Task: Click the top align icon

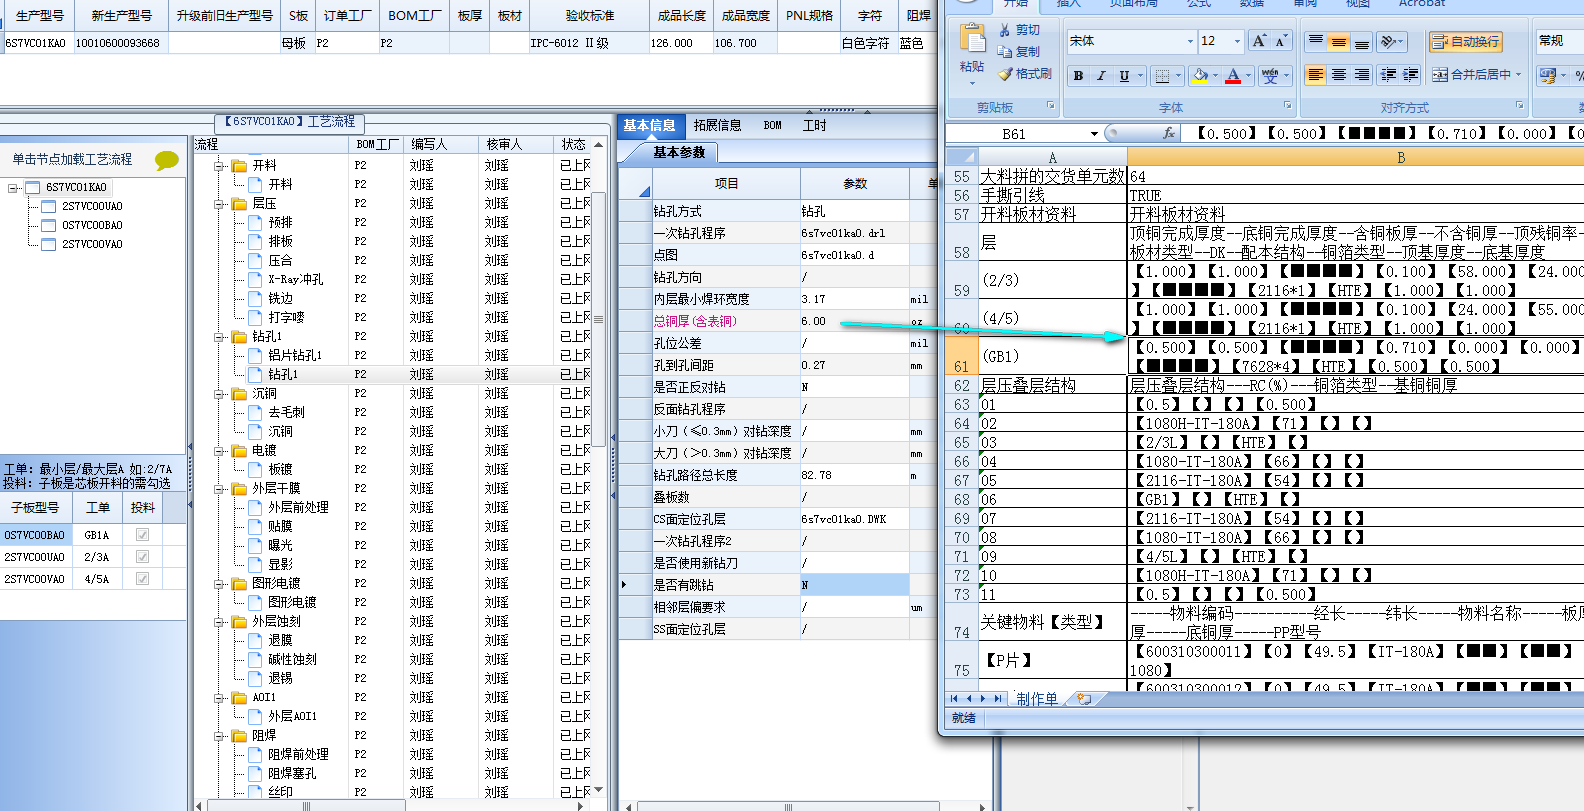Action: click(x=1316, y=41)
